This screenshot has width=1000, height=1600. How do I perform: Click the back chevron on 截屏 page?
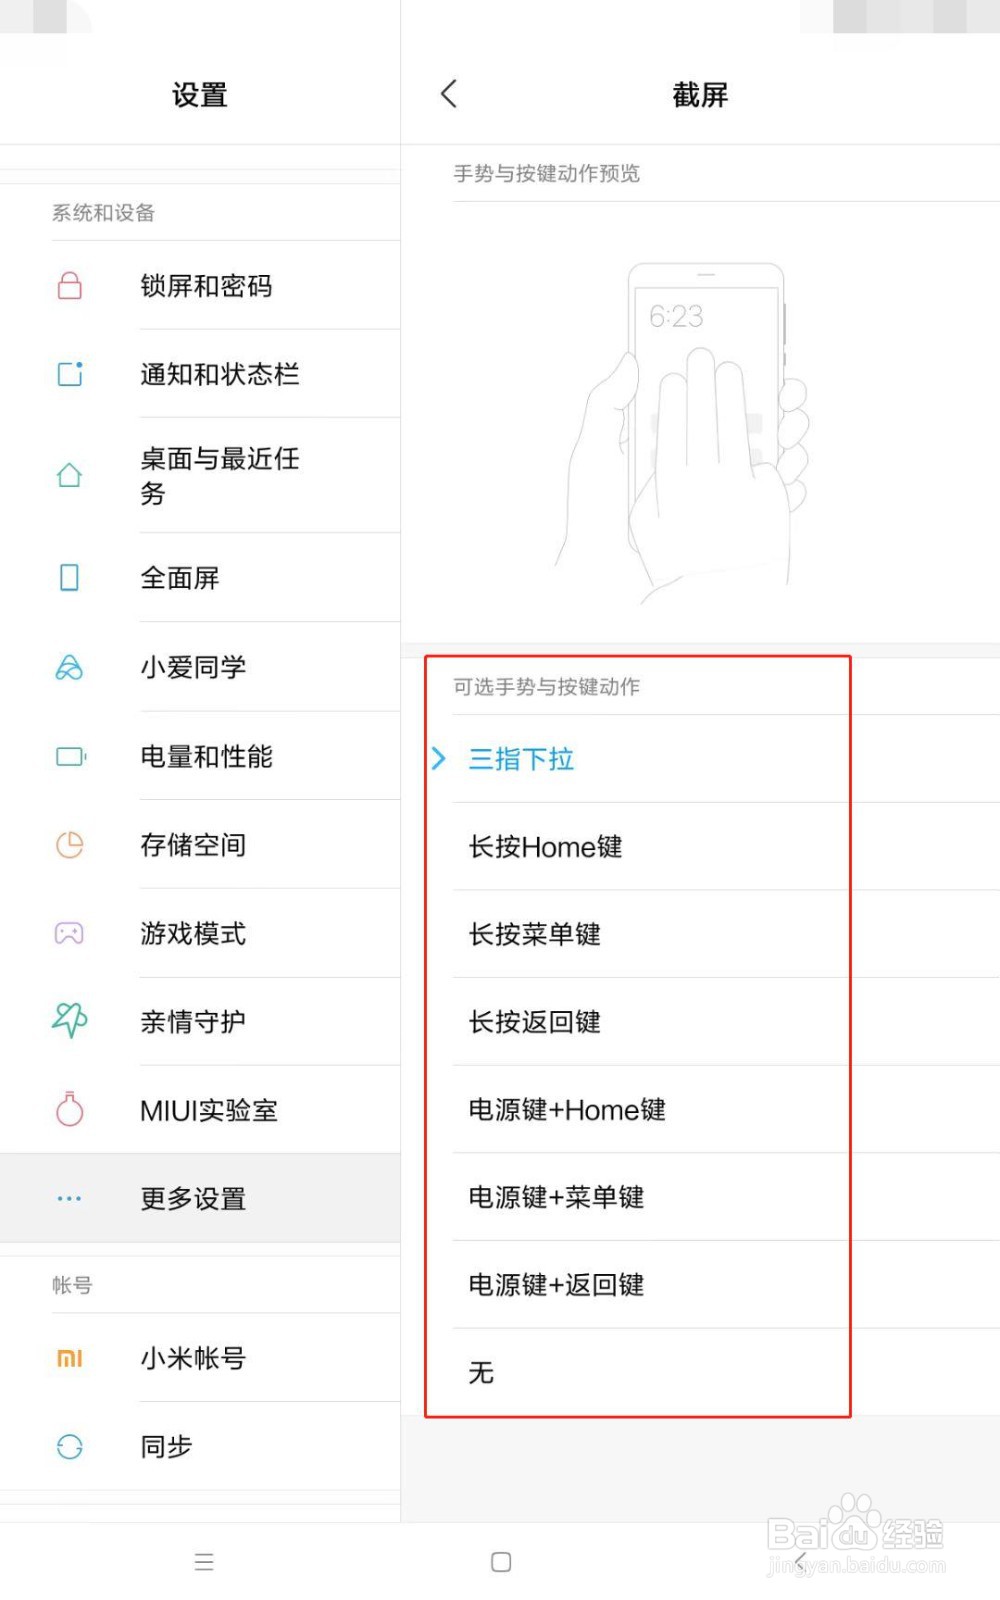(448, 93)
